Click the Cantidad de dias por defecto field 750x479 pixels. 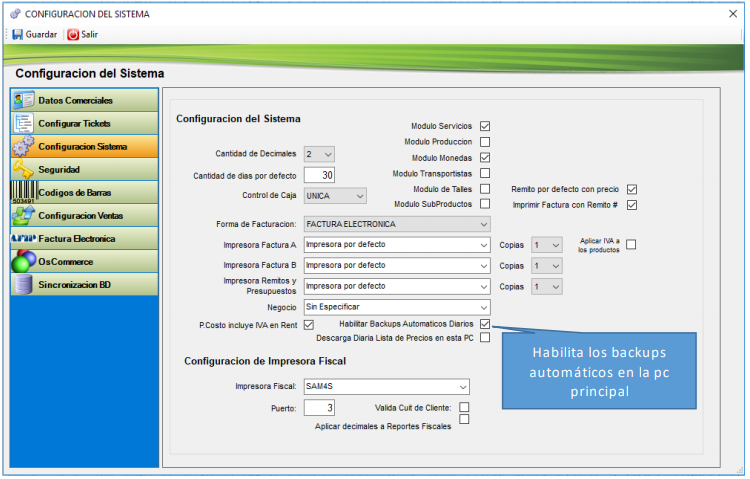(319, 175)
